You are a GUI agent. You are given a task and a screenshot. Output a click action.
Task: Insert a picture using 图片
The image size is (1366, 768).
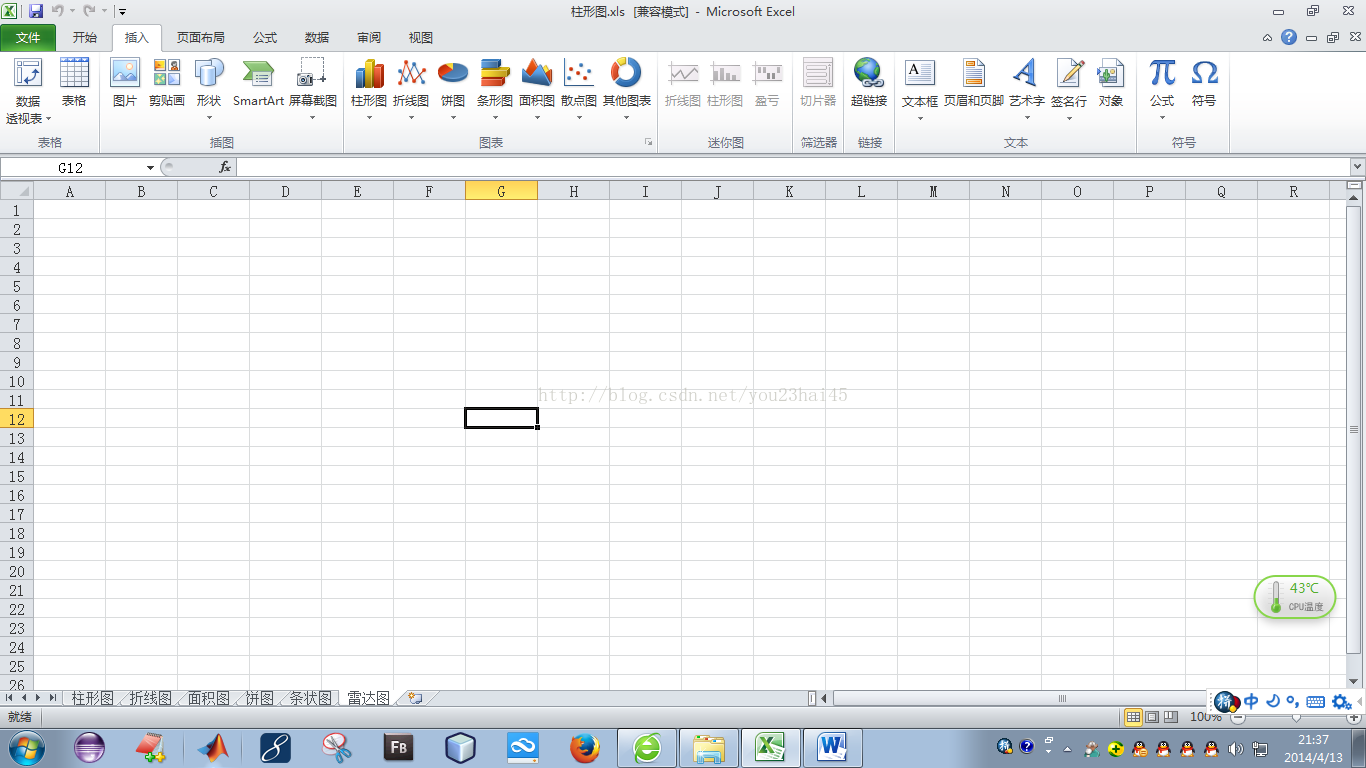tap(125, 83)
